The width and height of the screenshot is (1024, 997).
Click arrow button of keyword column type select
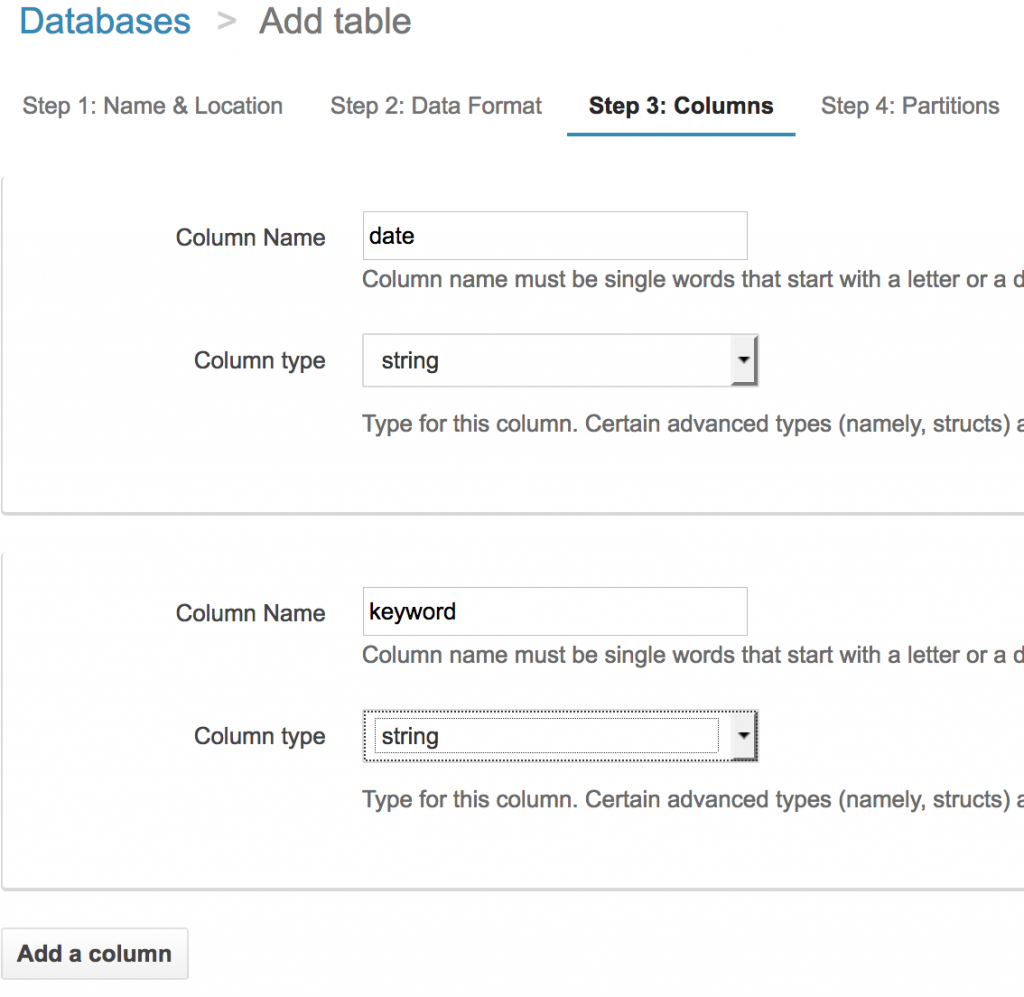(x=743, y=737)
